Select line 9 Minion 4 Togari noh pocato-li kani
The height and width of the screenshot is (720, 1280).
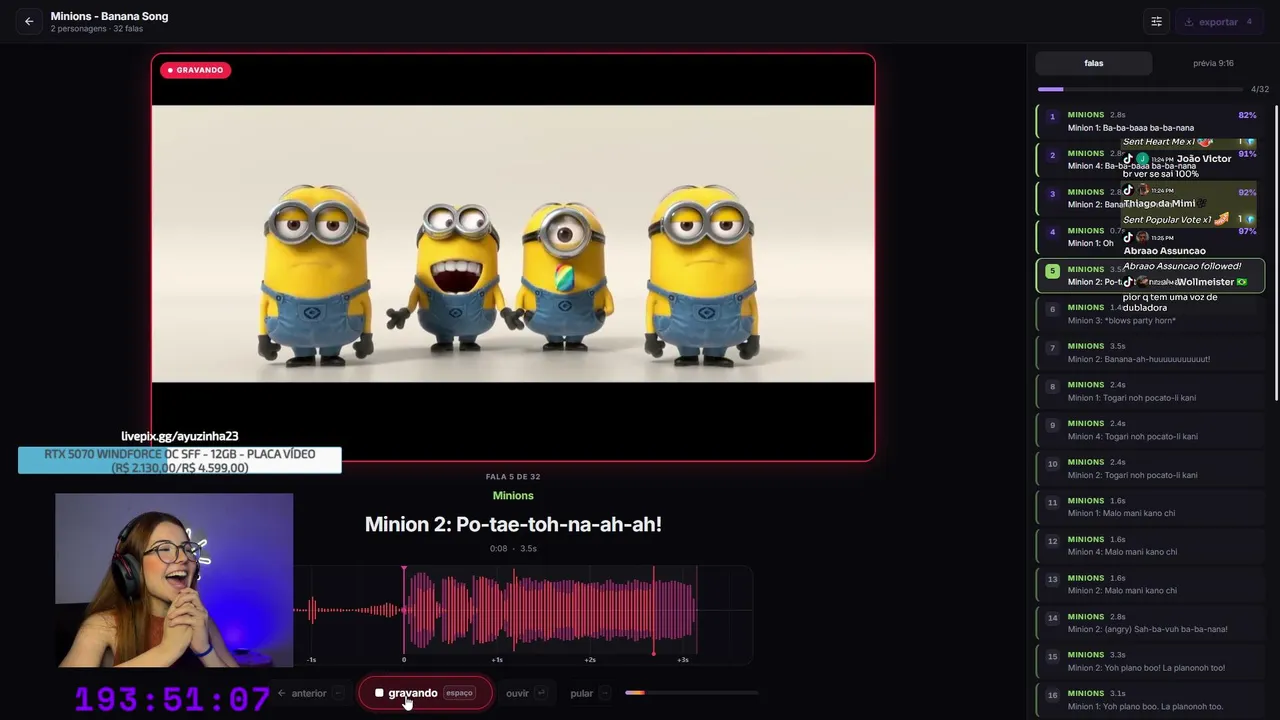(1151, 430)
